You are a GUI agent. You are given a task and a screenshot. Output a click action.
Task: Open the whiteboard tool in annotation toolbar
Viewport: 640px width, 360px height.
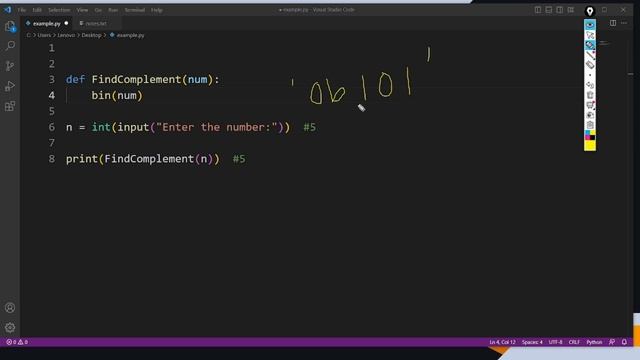tap(590, 105)
